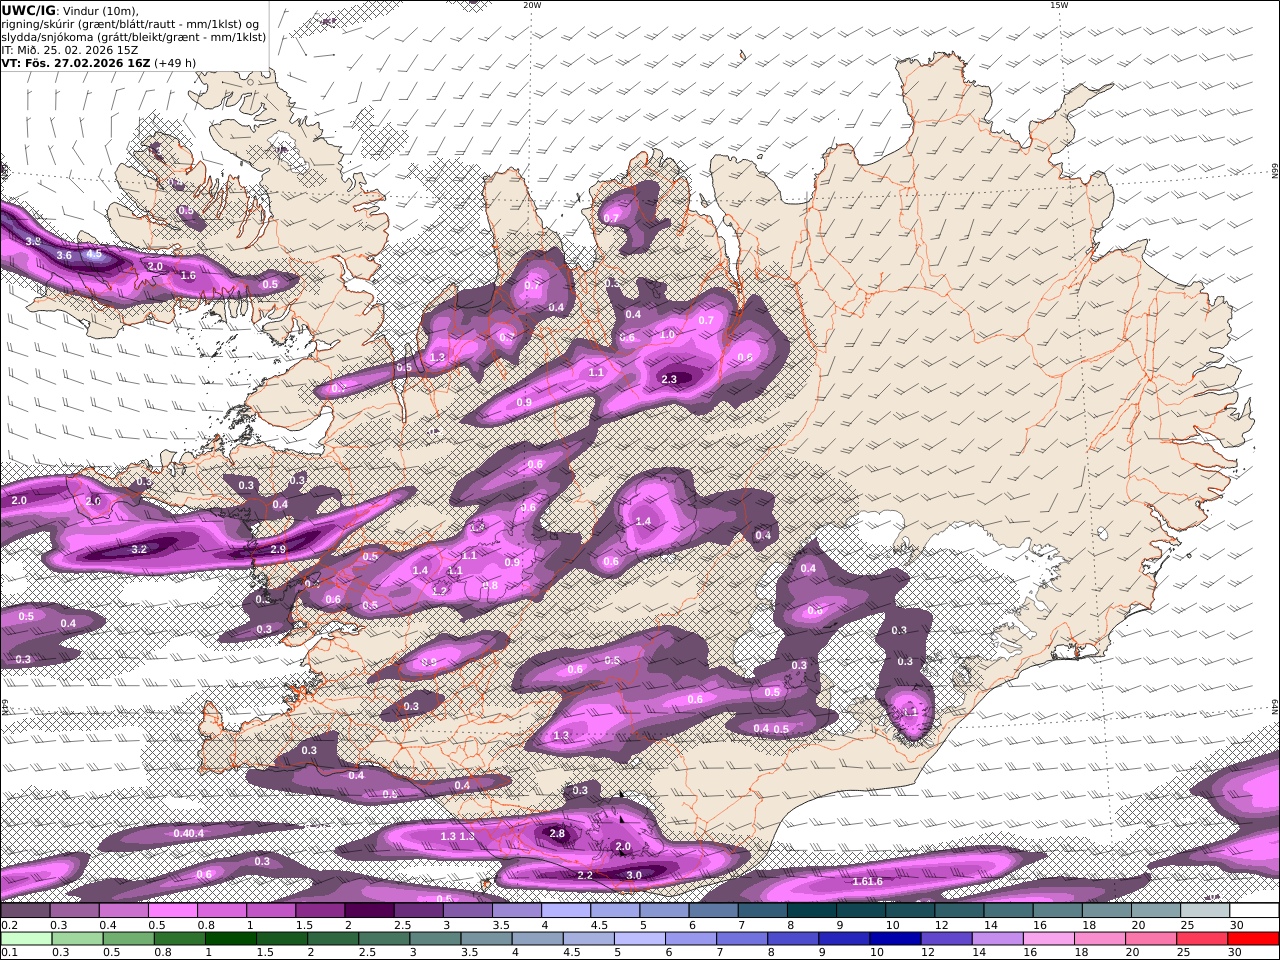The width and height of the screenshot is (1280, 960).
Task: Click the 'slydda/snjókoma (grátt/bleikt/grænt - mm/1klst)' line
Action: pos(134,37)
